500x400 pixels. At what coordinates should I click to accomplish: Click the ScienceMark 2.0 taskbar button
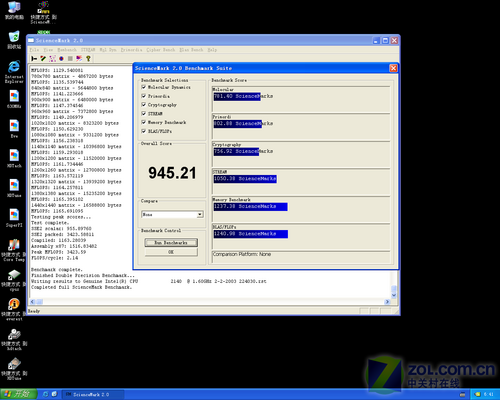click(93, 394)
